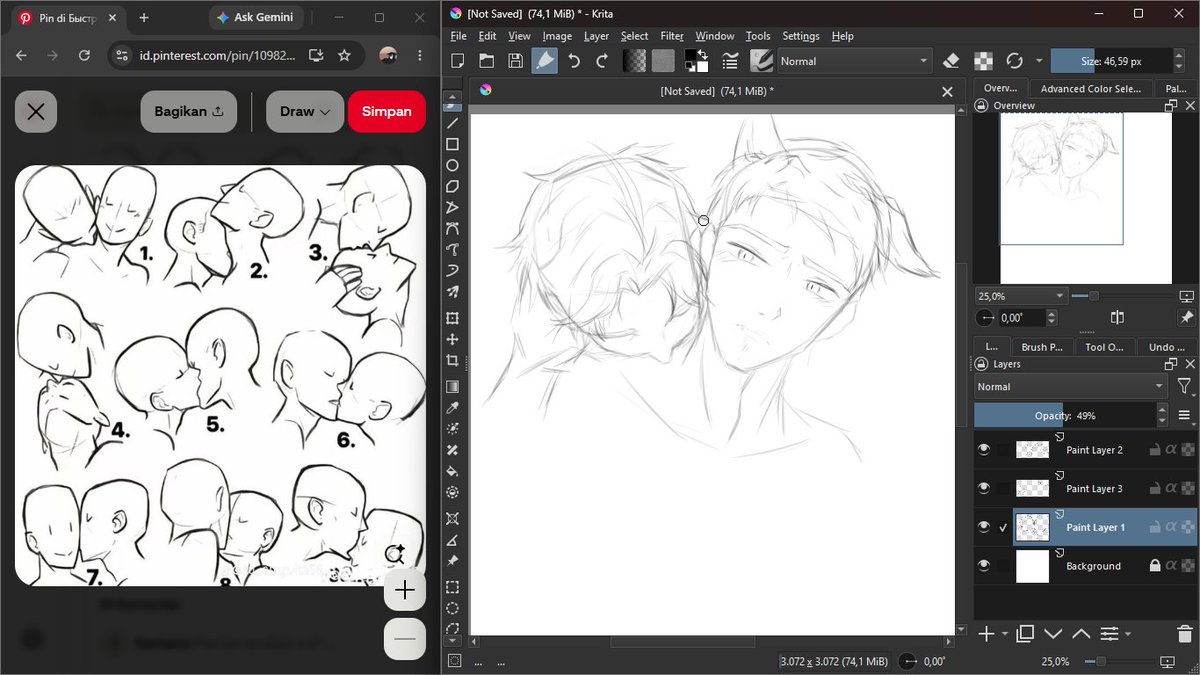1200x675 pixels.
Task: Select the Freehand Brush tool in toolbar
Action: click(x=544, y=61)
